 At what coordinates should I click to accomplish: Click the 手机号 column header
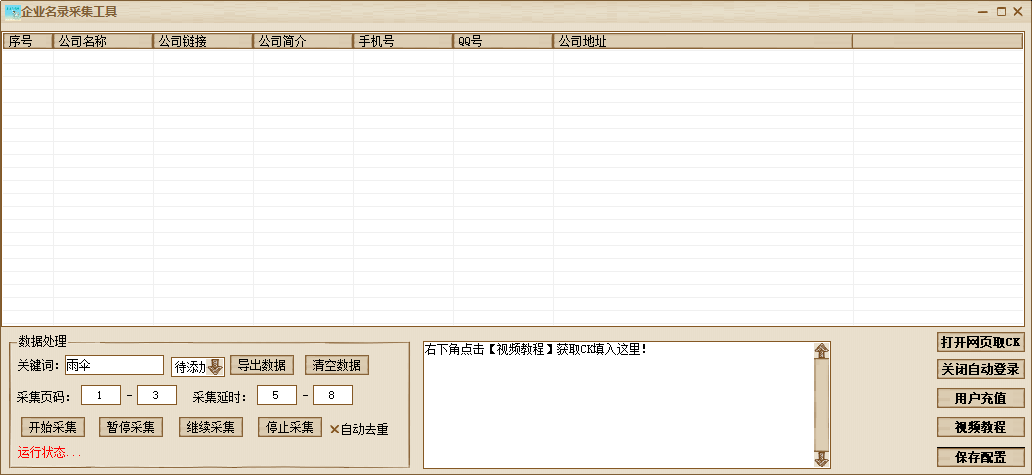pos(403,41)
